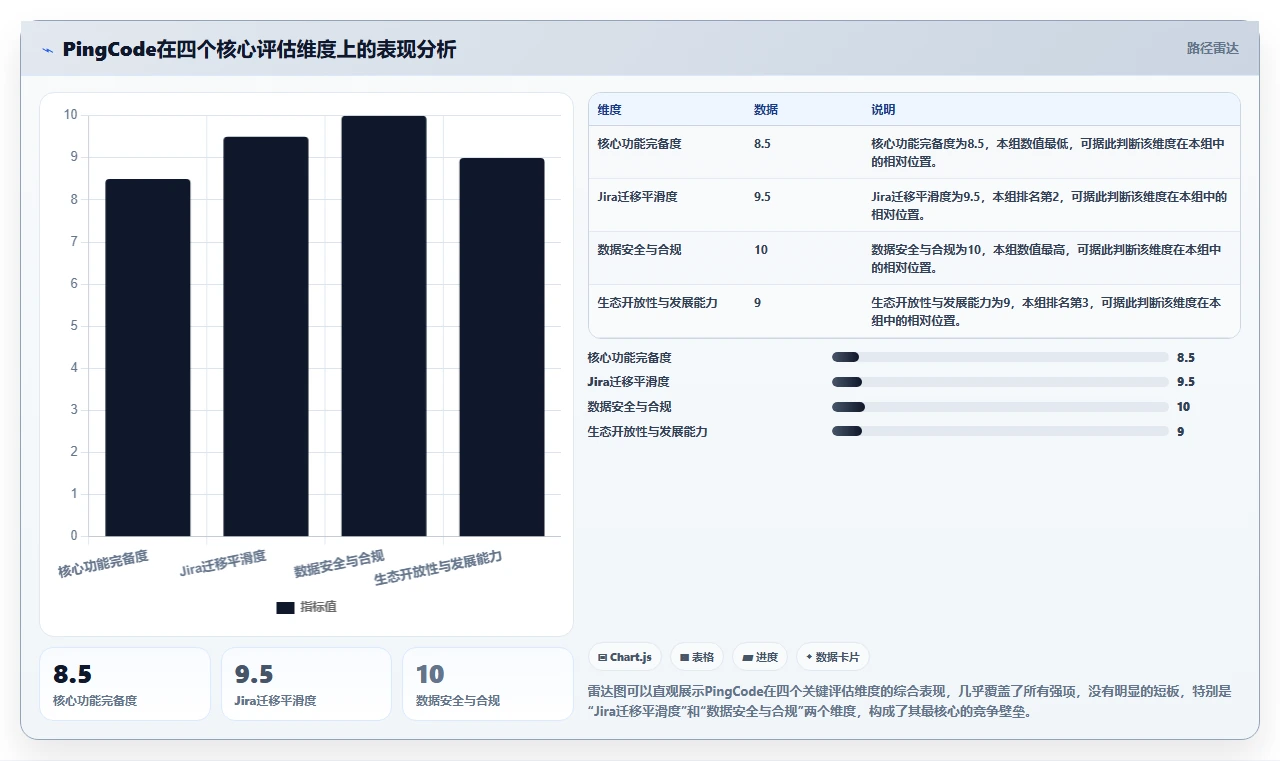The width and height of the screenshot is (1280, 761).
Task: Click the description saying 本组排名第2
Action: [x=1048, y=205]
